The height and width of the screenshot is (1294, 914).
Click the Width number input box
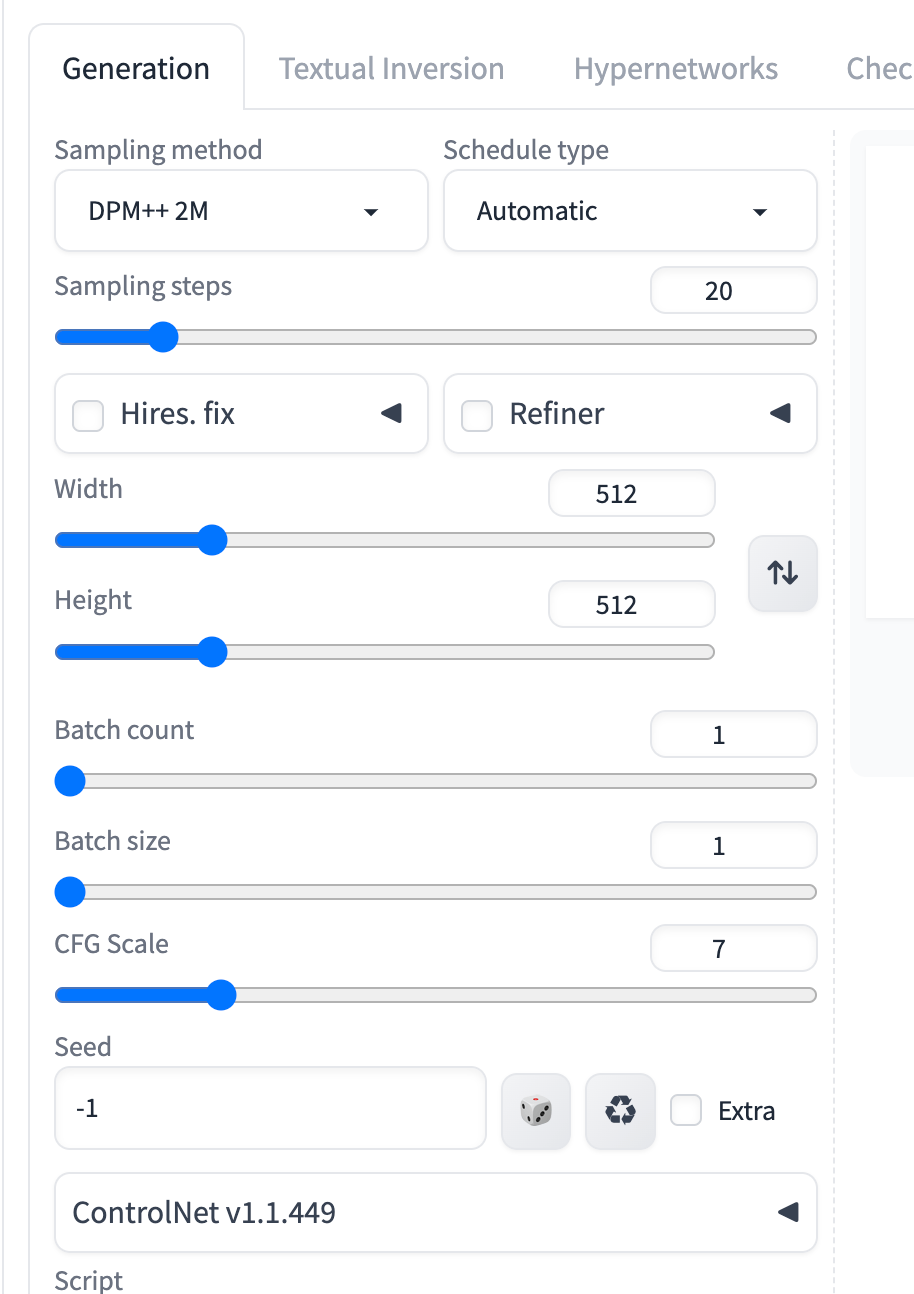click(x=632, y=494)
